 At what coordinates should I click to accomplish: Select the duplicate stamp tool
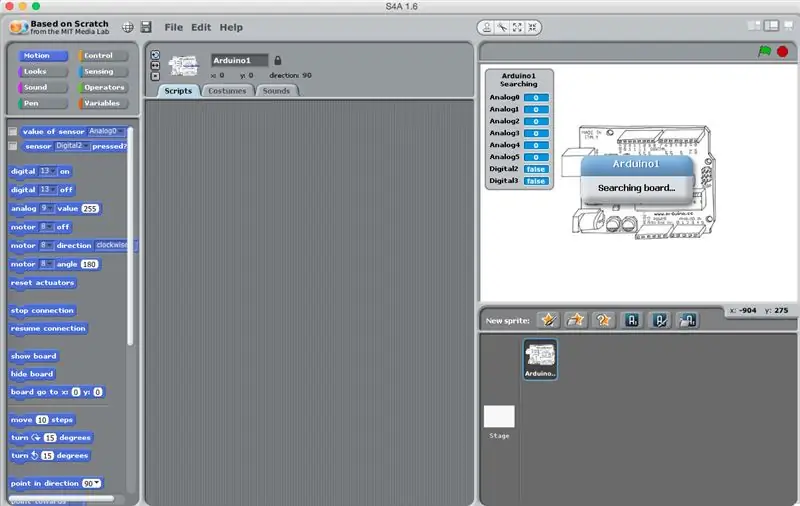[487, 28]
